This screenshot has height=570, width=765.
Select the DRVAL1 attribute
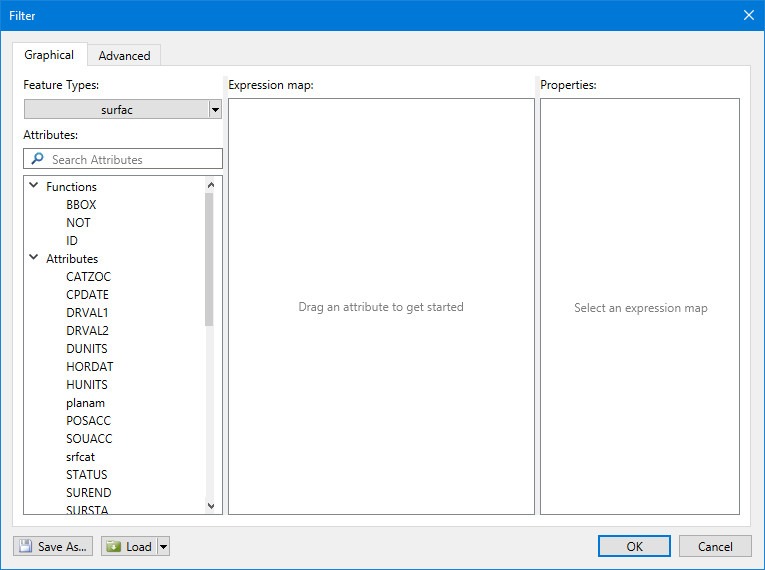pos(87,313)
